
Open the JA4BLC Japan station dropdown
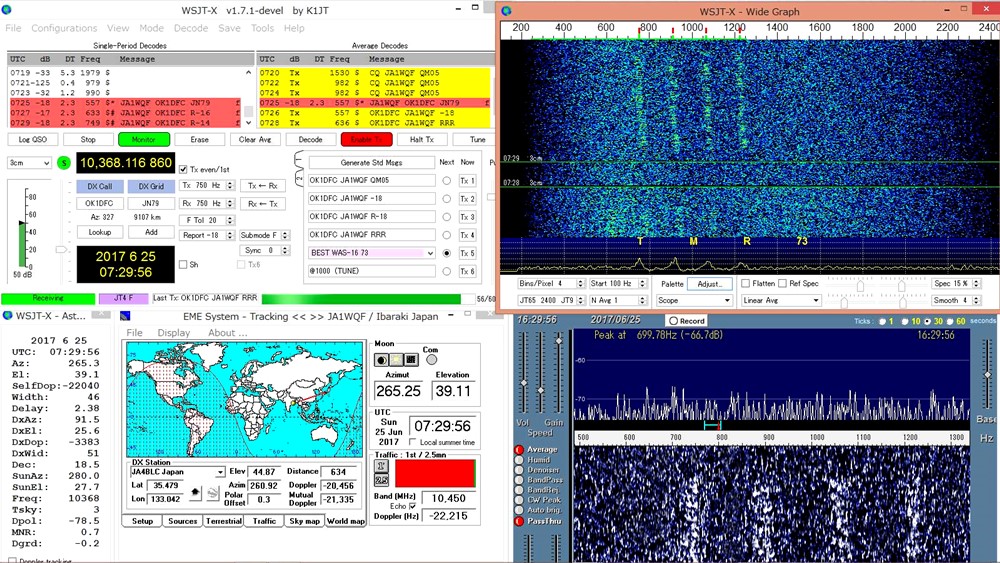pyautogui.click(x=177, y=472)
